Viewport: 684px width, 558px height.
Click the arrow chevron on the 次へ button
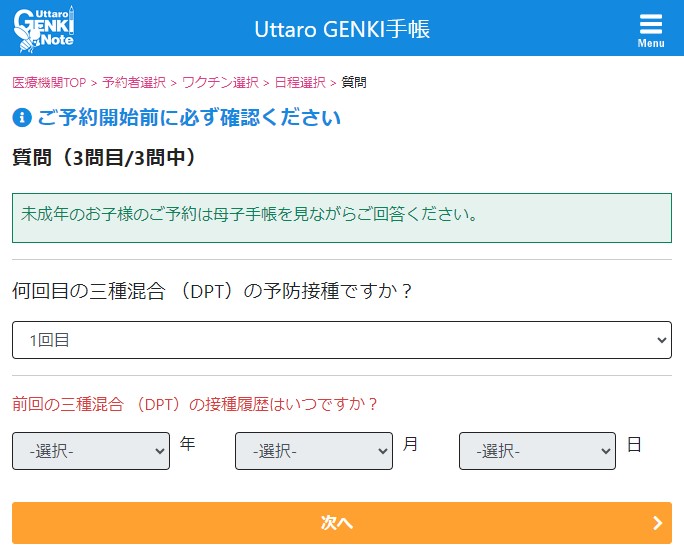(x=657, y=523)
